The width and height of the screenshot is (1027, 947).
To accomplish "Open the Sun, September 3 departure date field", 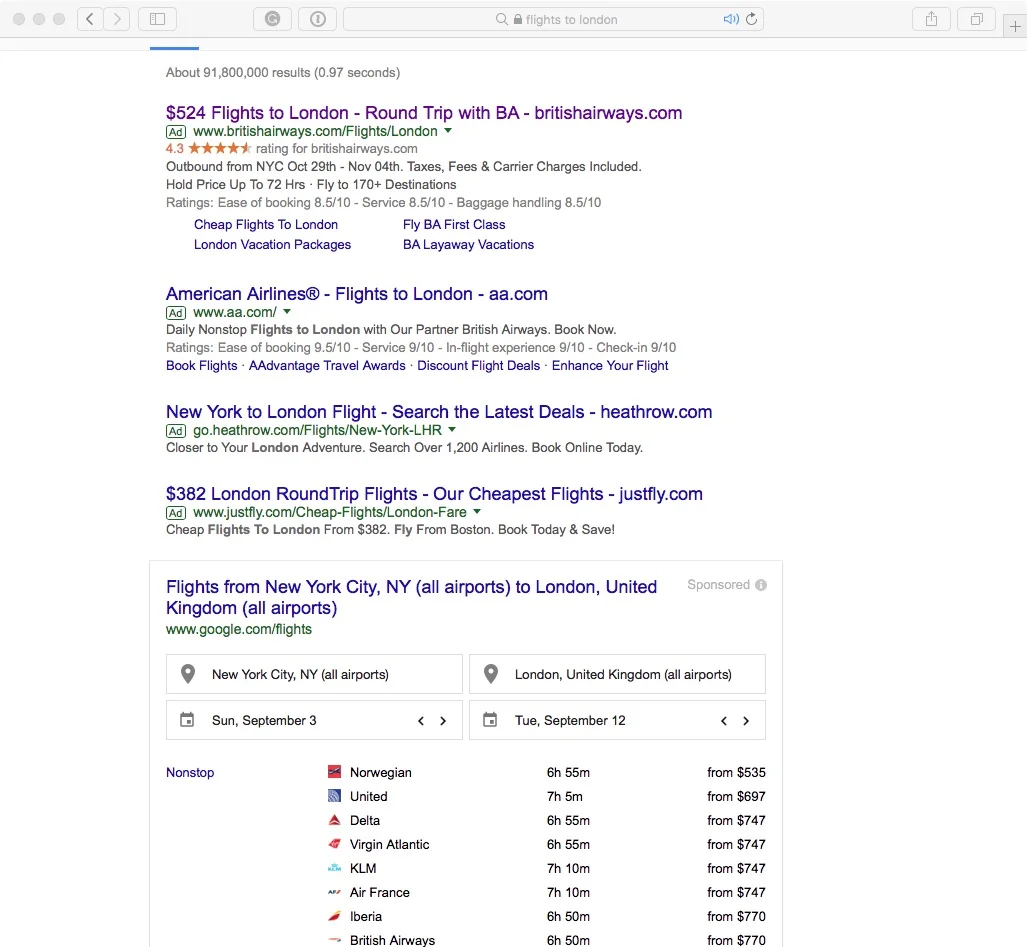I will tap(314, 720).
